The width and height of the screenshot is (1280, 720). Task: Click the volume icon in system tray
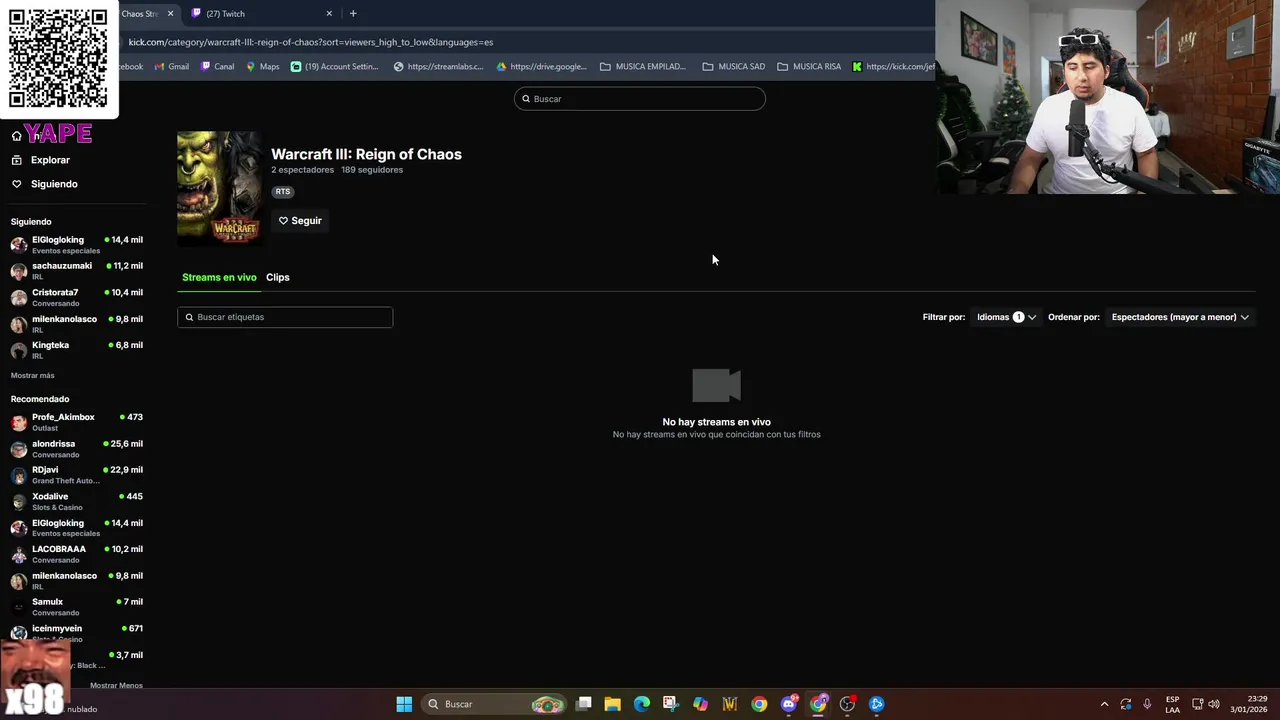1214,704
